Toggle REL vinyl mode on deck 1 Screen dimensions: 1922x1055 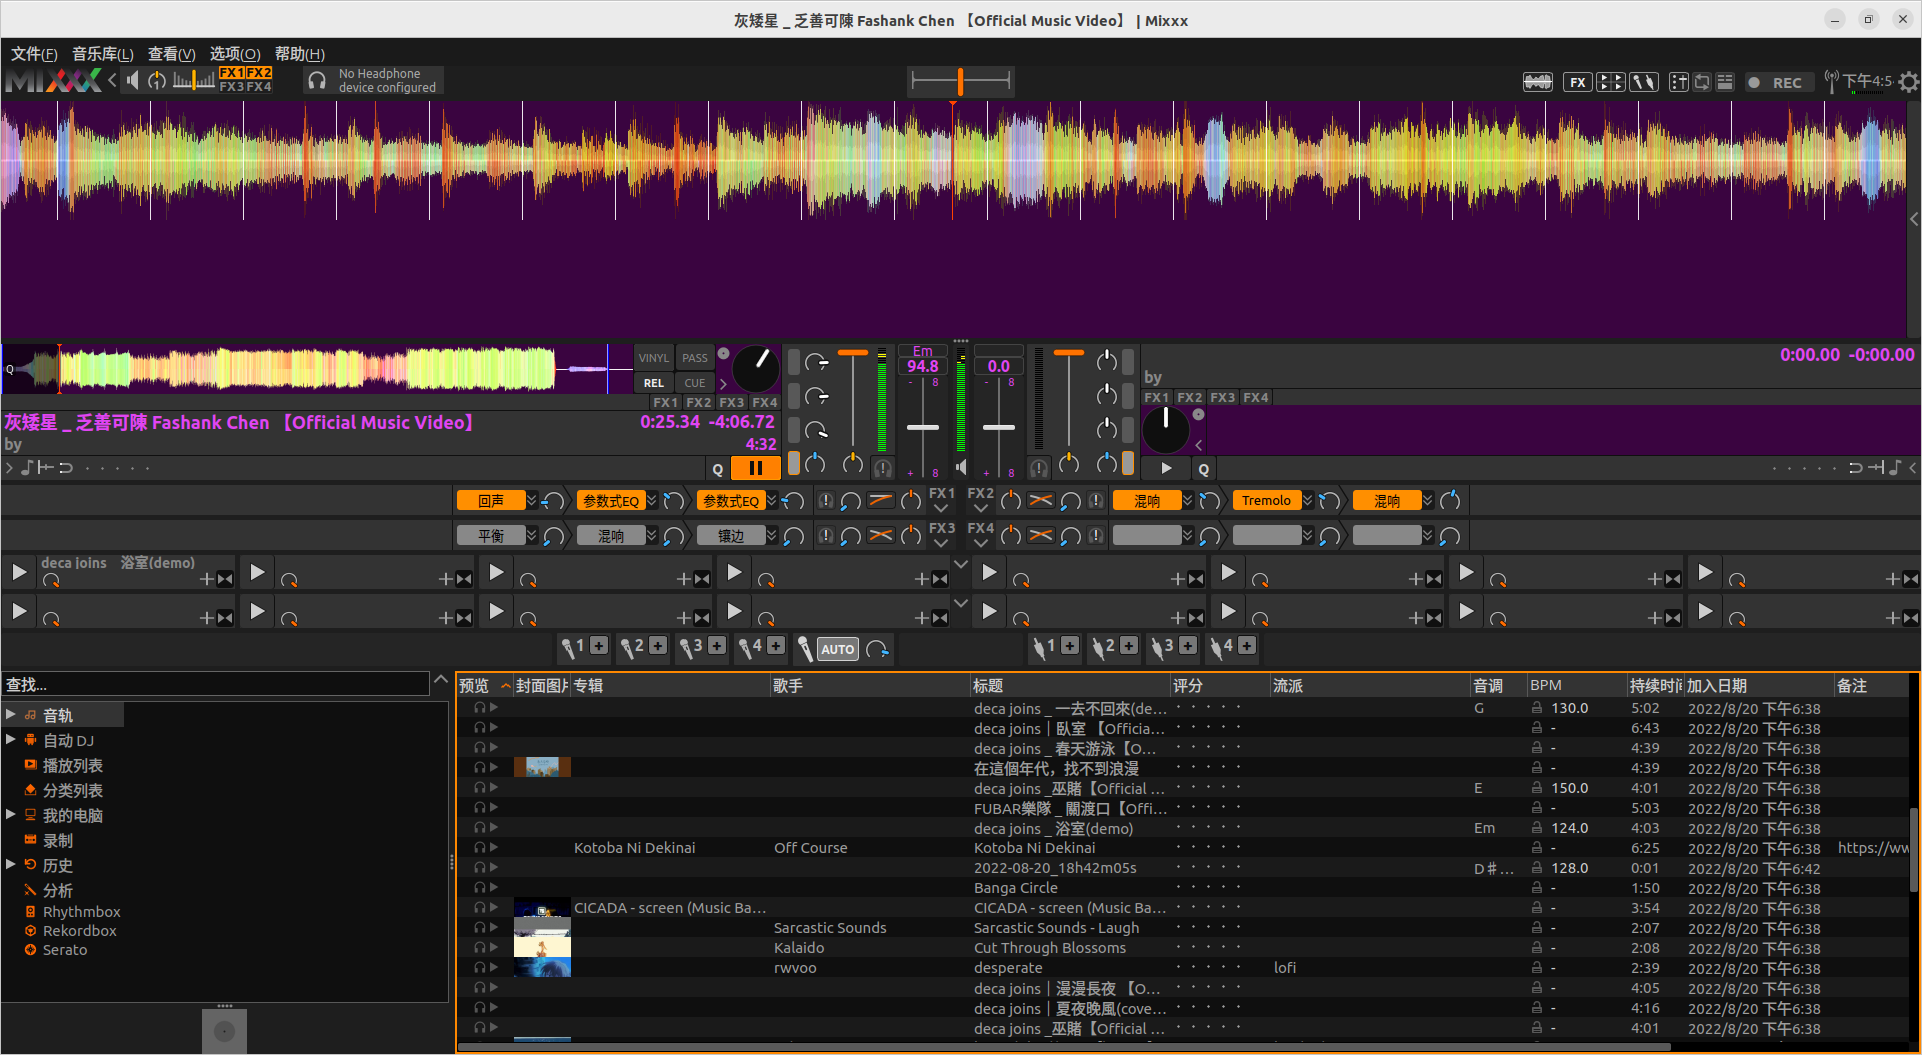[x=654, y=383]
